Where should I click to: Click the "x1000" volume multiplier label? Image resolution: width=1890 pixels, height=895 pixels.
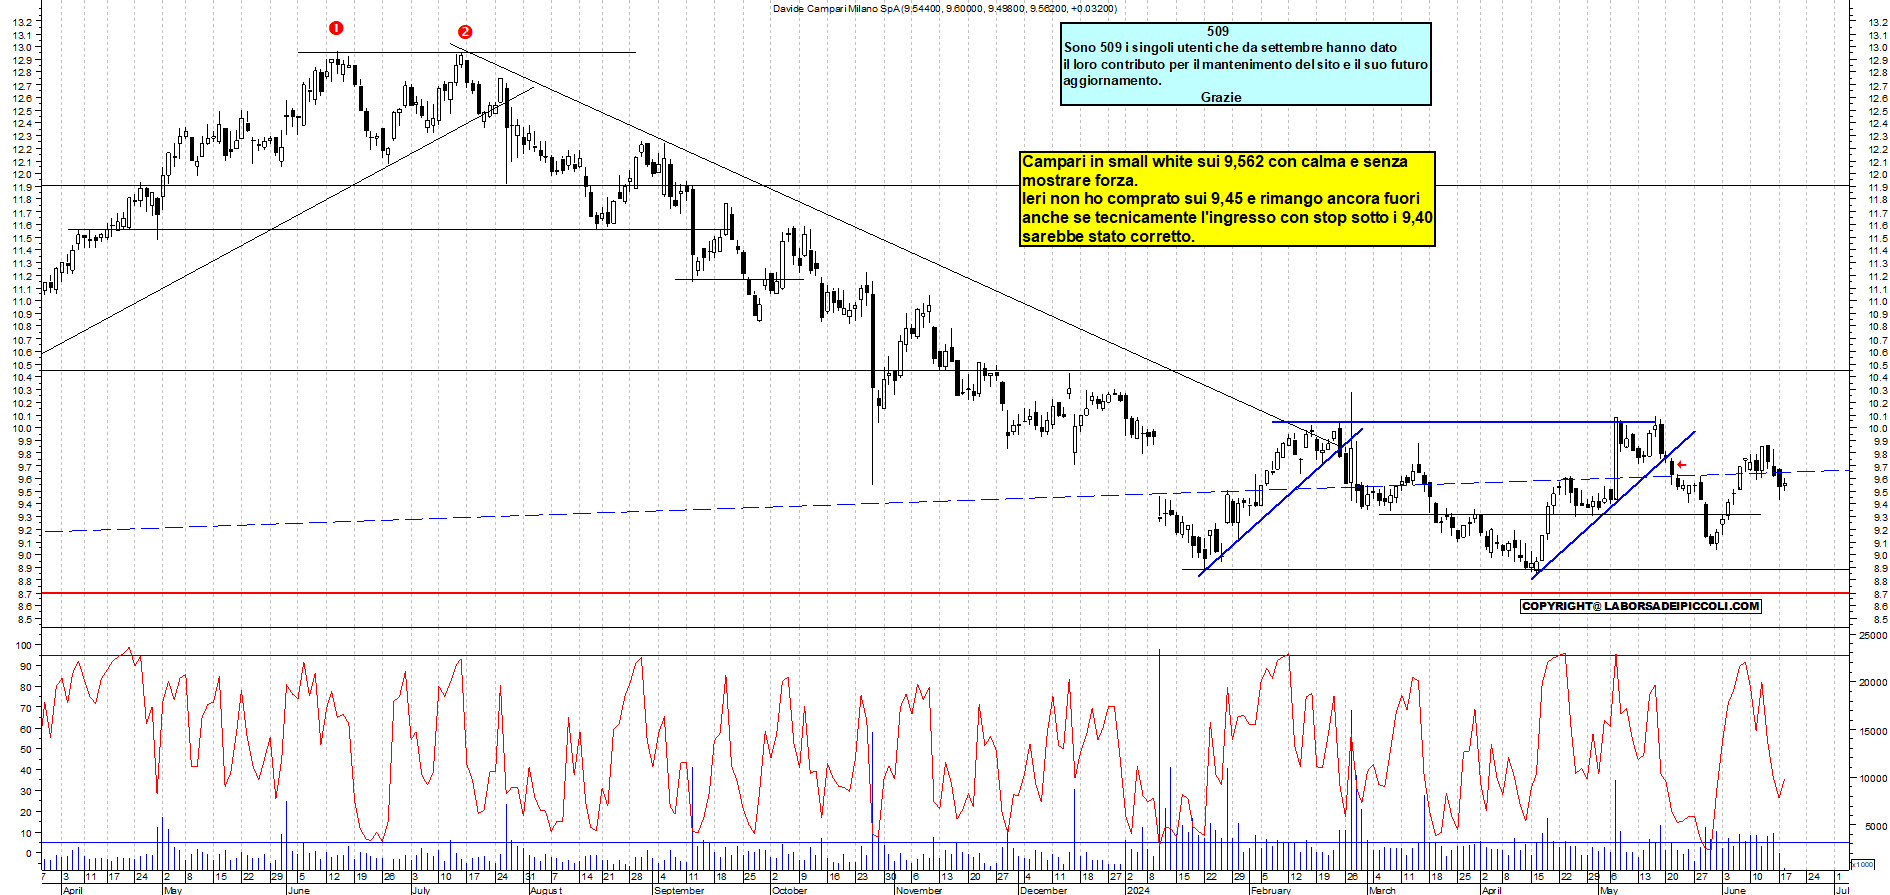[x=1863, y=864]
